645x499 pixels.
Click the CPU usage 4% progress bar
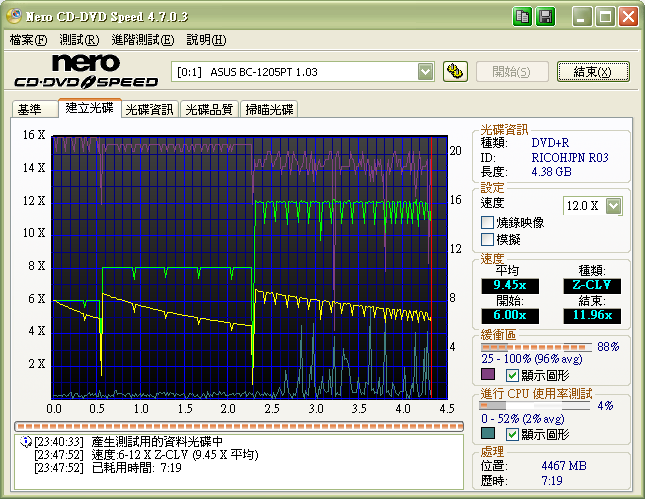point(534,406)
